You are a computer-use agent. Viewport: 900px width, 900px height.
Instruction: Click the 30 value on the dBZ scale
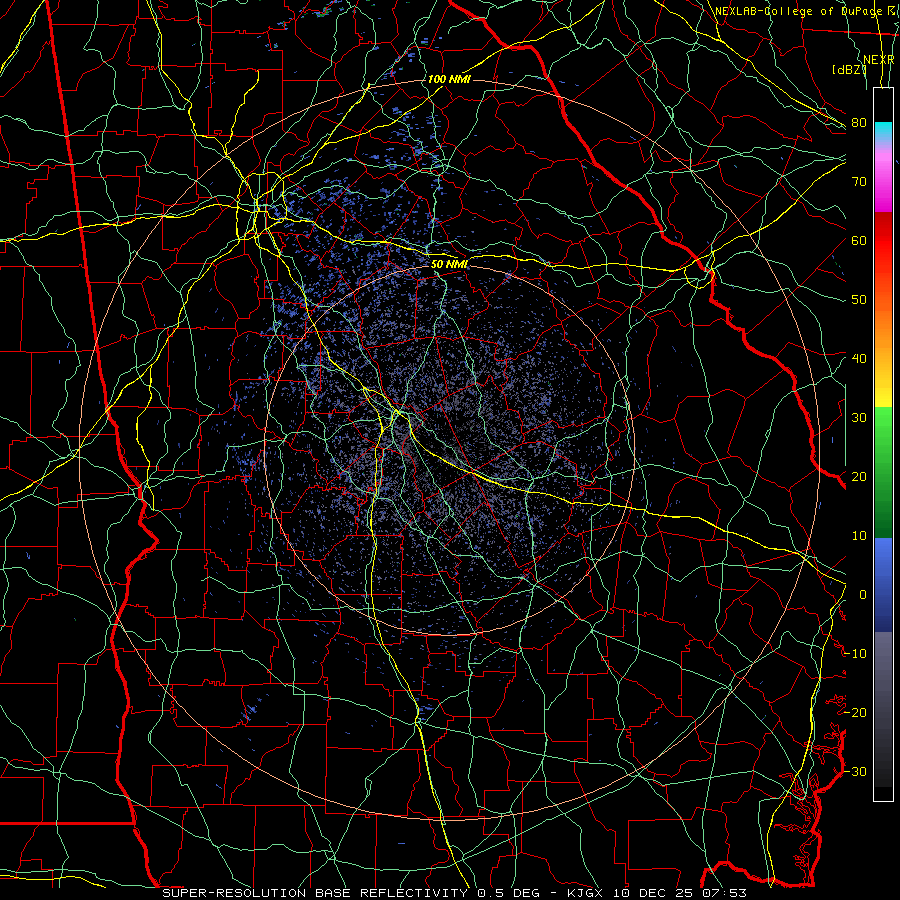[859, 418]
